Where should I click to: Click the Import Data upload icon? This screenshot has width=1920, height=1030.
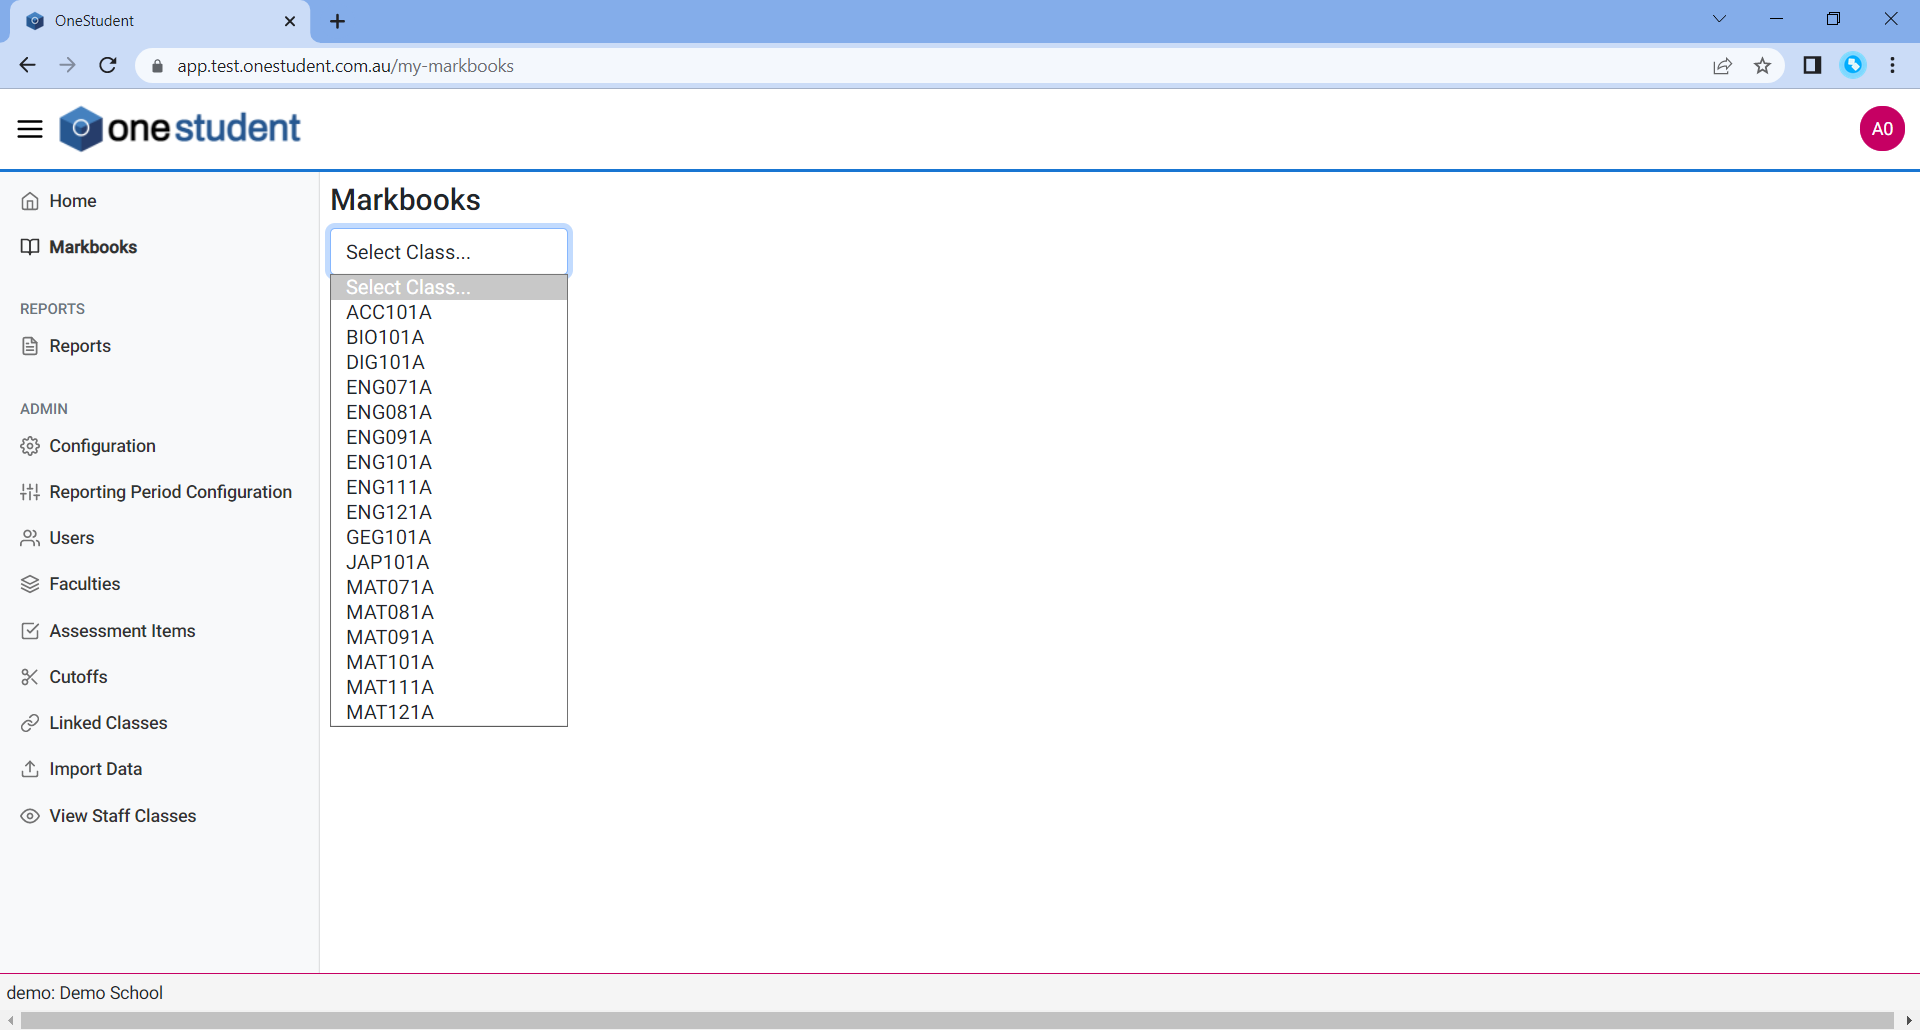point(29,768)
